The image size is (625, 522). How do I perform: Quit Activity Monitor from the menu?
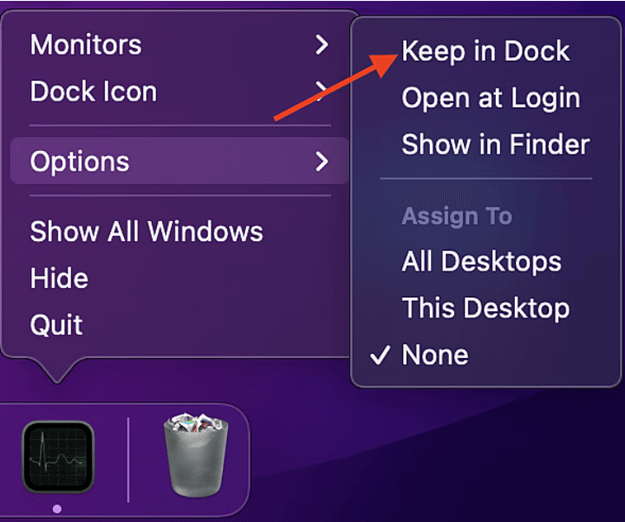56,325
